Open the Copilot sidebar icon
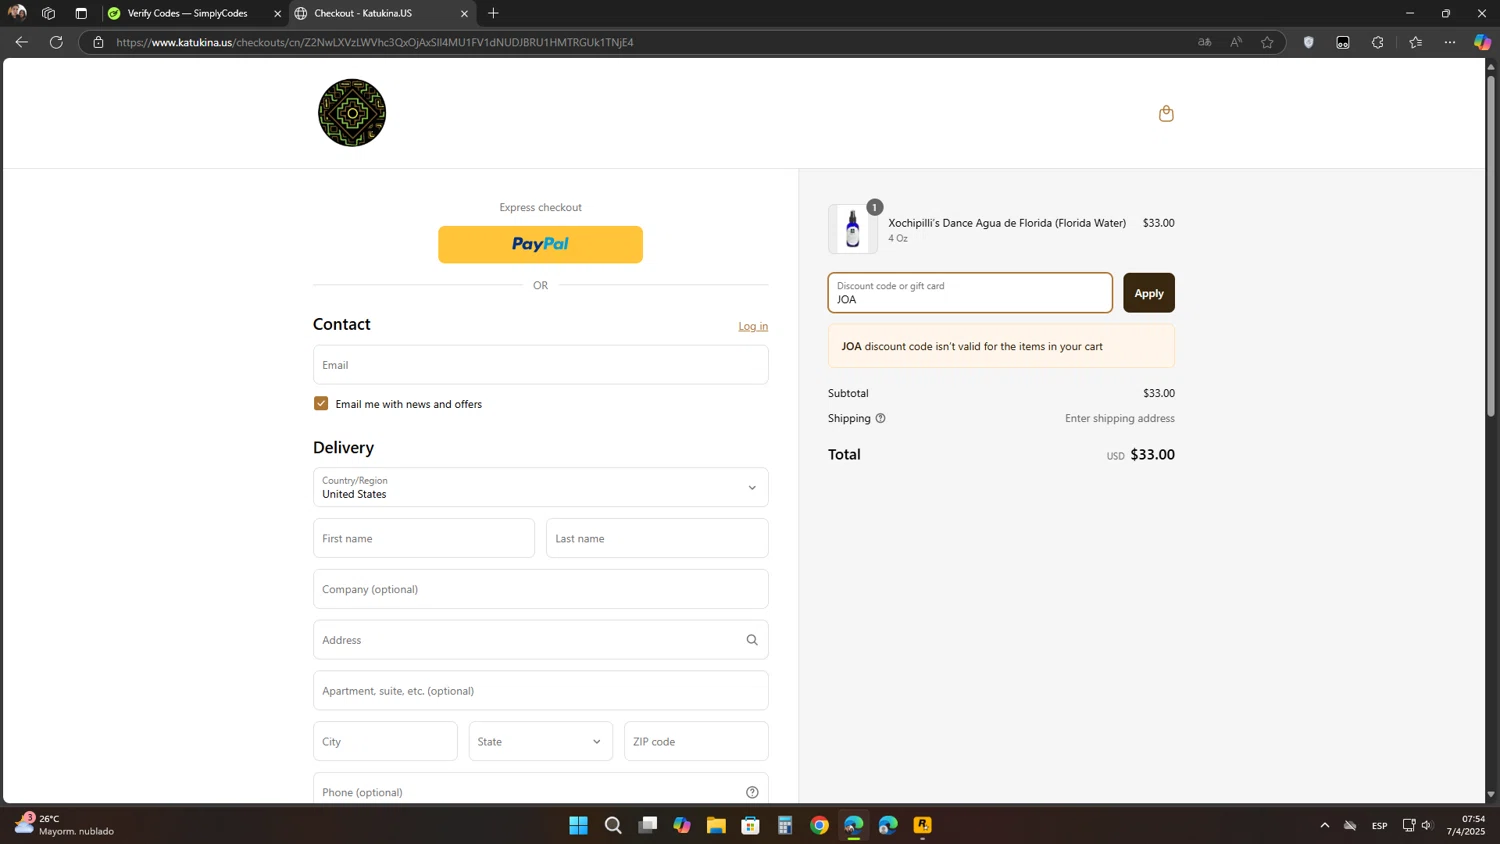 pyautogui.click(x=1482, y=42)
